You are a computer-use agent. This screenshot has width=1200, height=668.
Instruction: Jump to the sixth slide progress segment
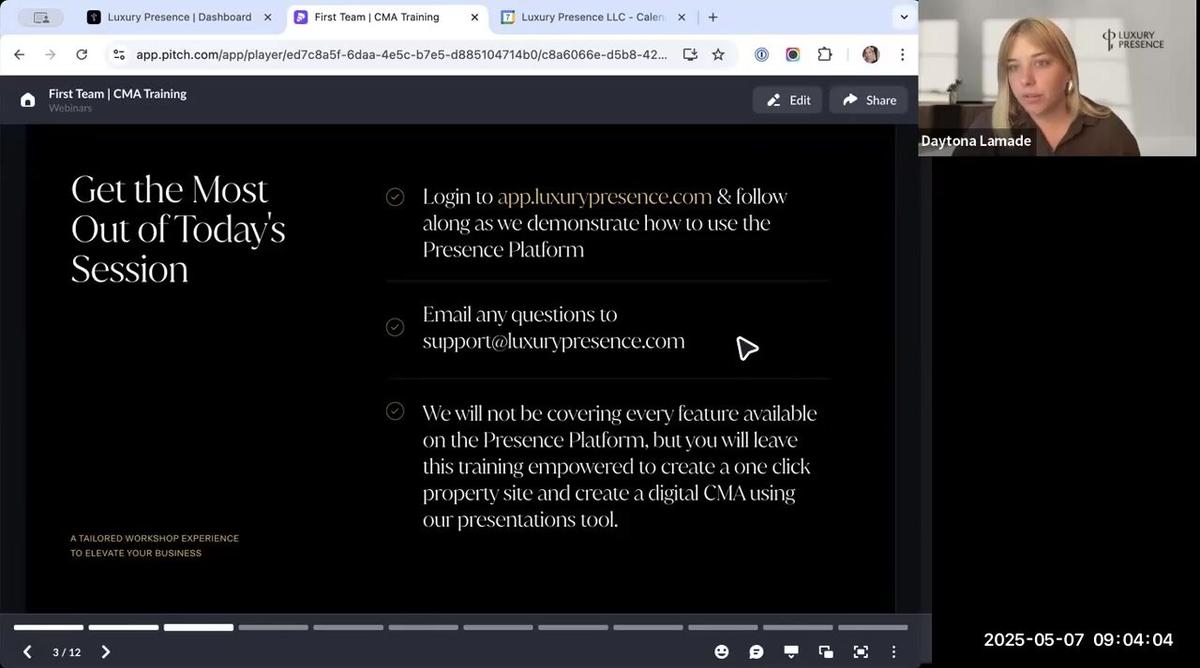[x=424, y=628]
